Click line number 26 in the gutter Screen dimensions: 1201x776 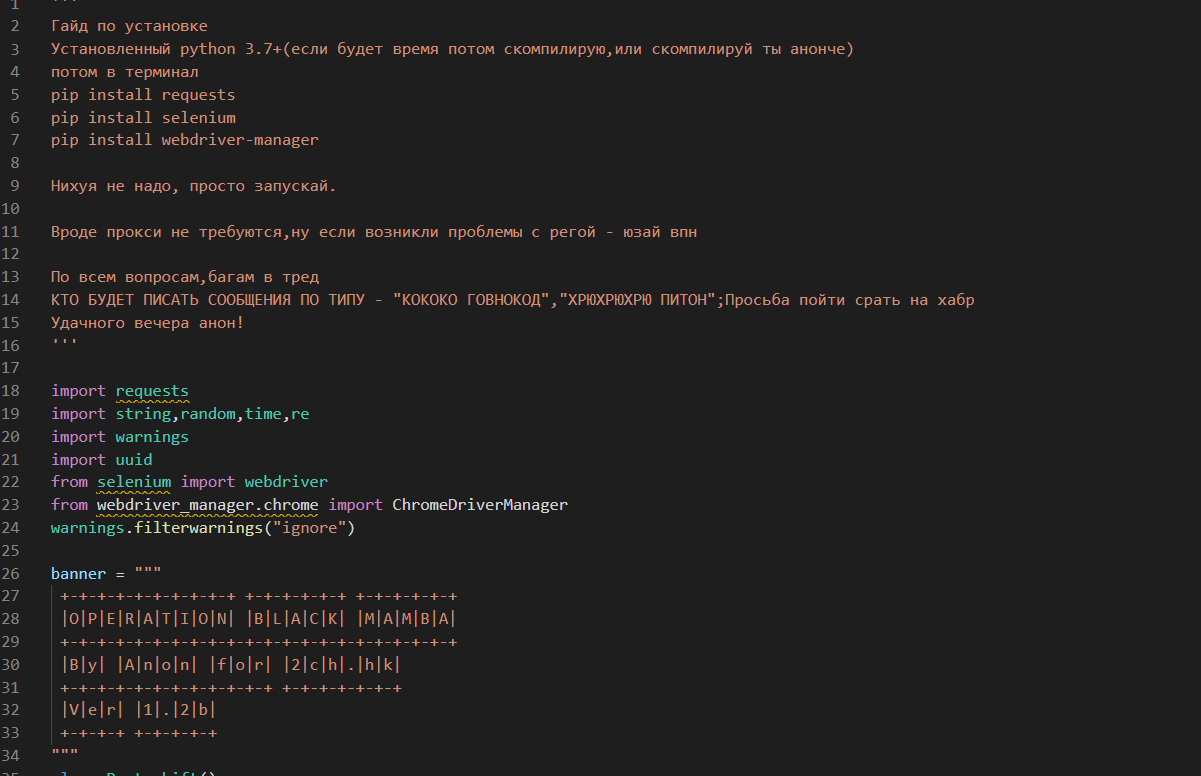(x=12, y=574)
